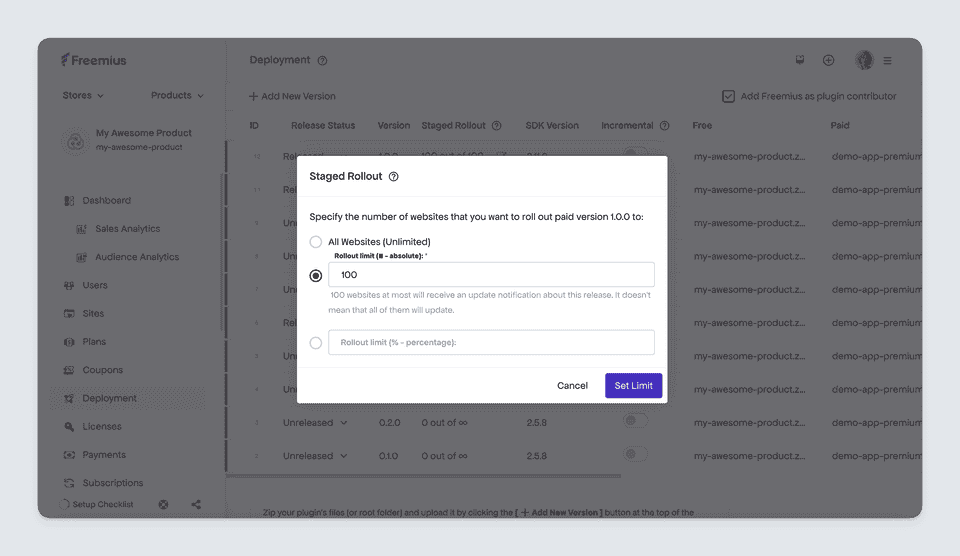Image resolution: width=960 pixels, height=556 pixels.
Task: Open Sales Analytics sidebar item
Action: [127, 228]
